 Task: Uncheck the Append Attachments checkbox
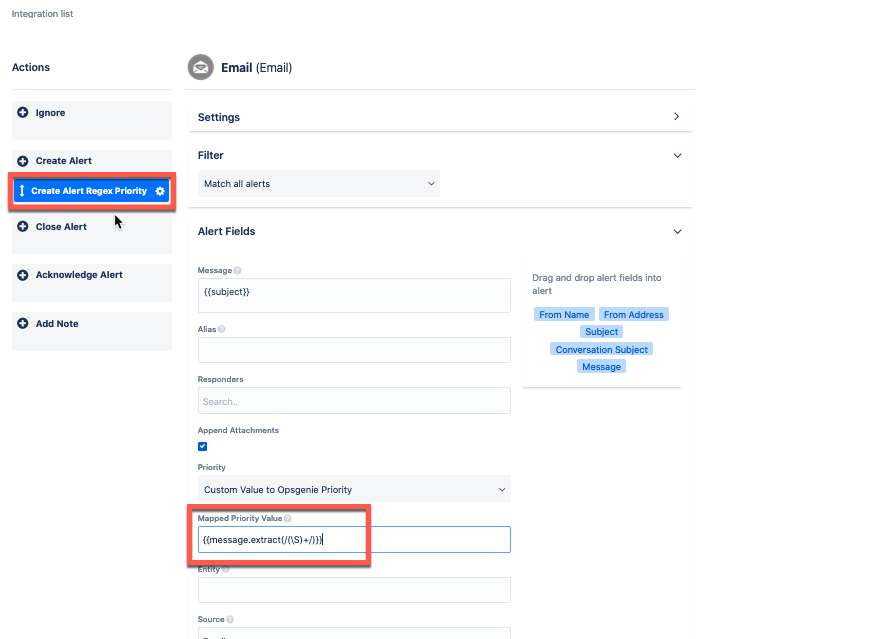(203, 447)
